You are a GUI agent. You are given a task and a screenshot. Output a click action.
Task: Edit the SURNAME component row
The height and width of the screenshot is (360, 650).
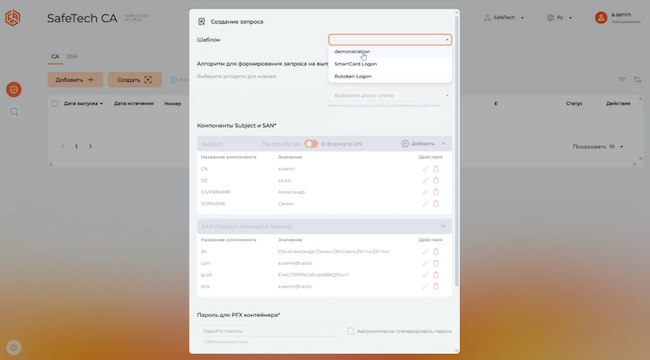point(425,204)
